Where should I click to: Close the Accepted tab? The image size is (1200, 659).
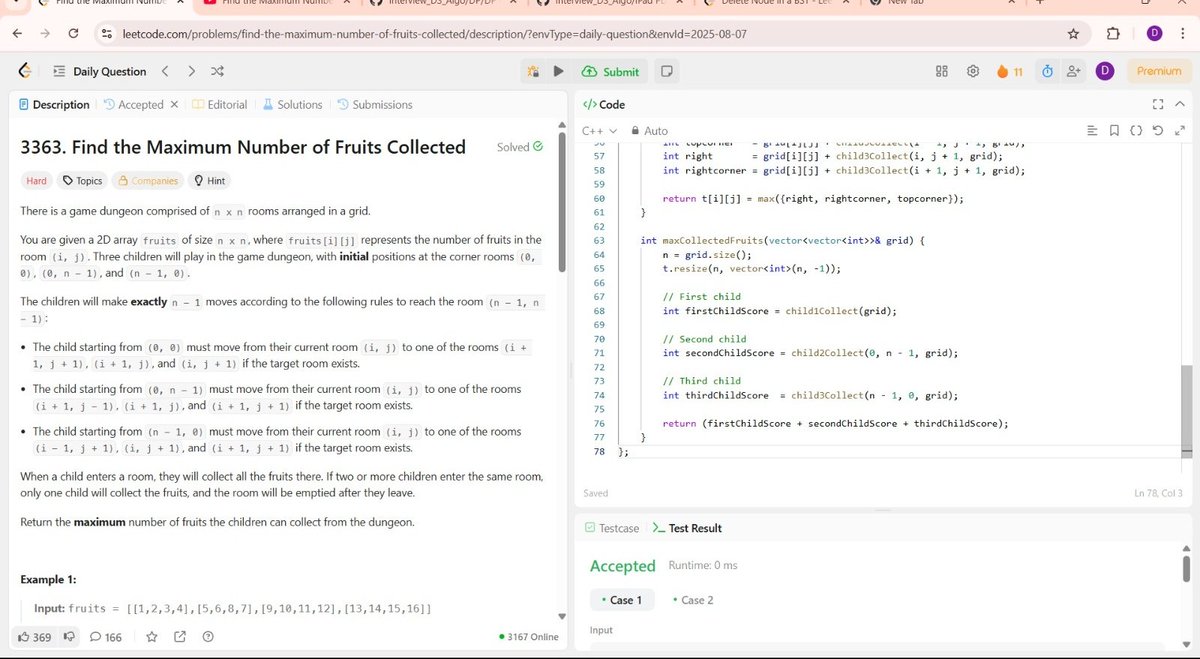[x=174, y=104]
